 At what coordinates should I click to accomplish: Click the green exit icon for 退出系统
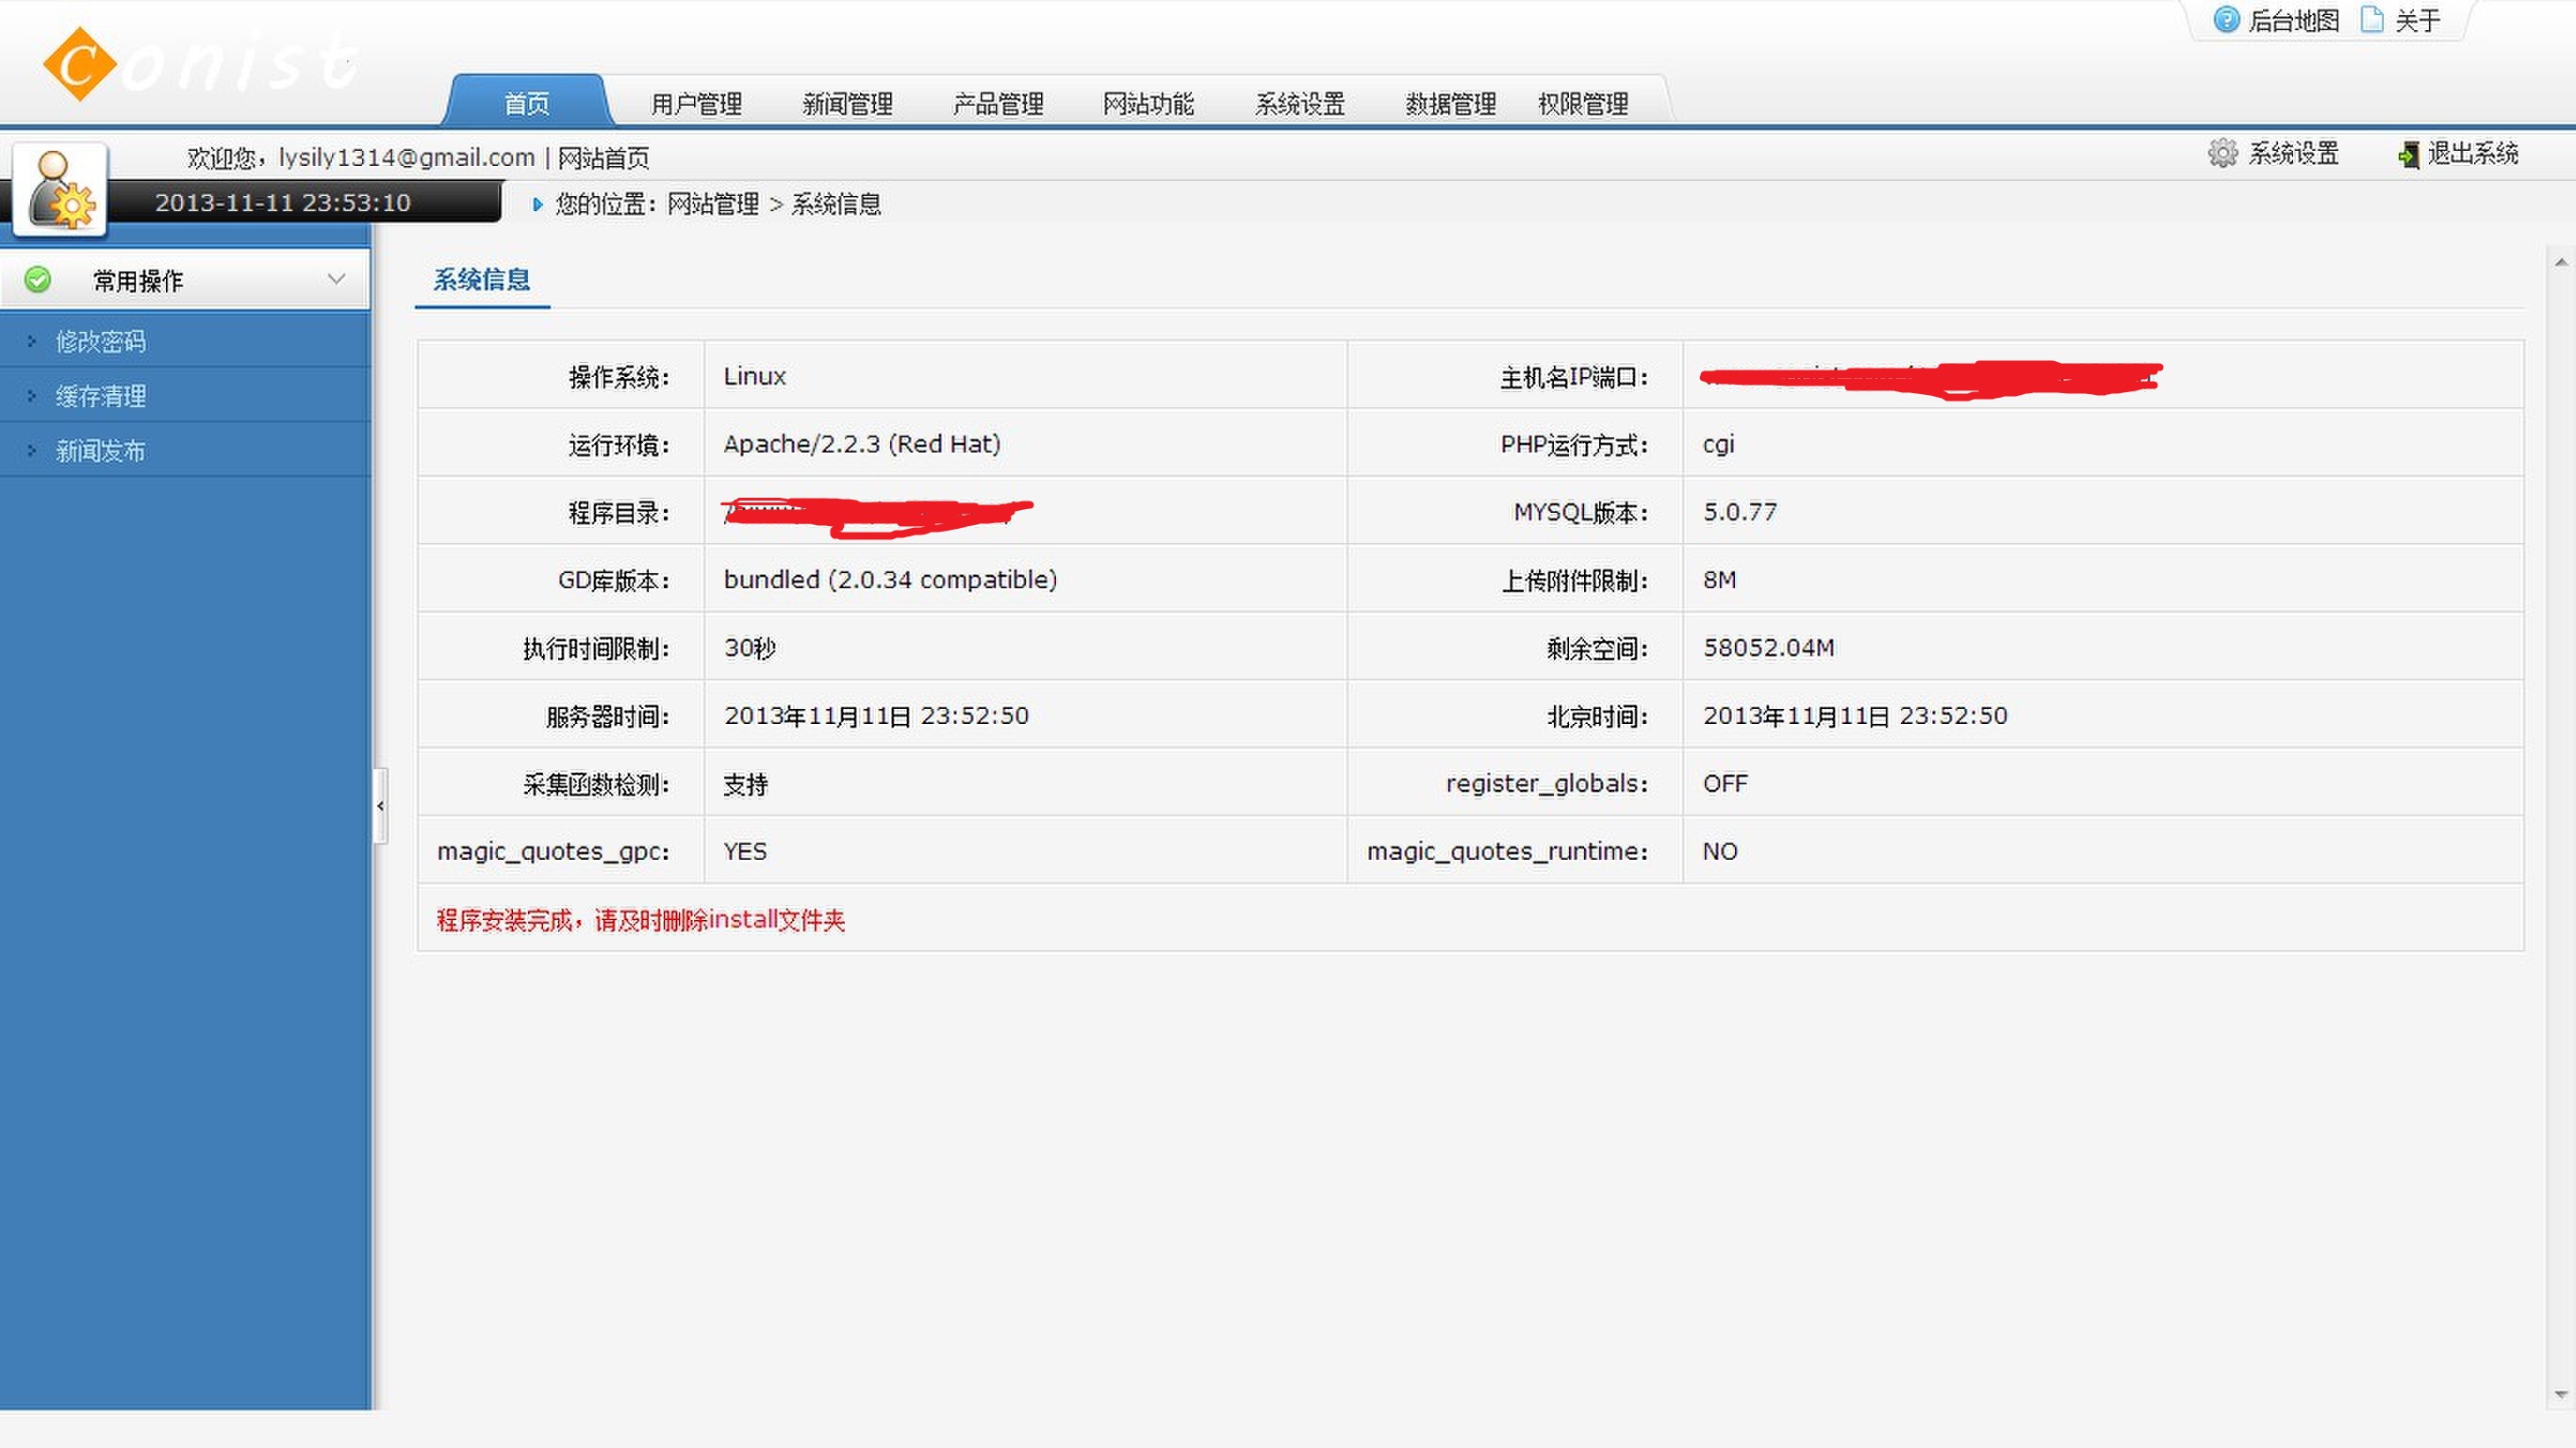[x=2408, y=154]
